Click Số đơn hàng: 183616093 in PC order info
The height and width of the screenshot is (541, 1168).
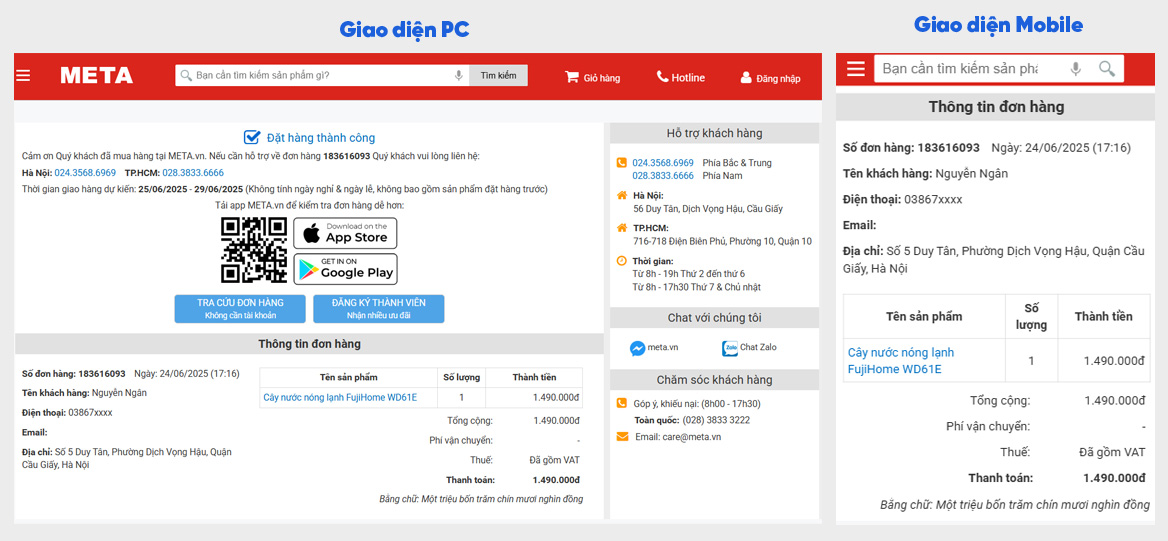[x=74, y=373]
